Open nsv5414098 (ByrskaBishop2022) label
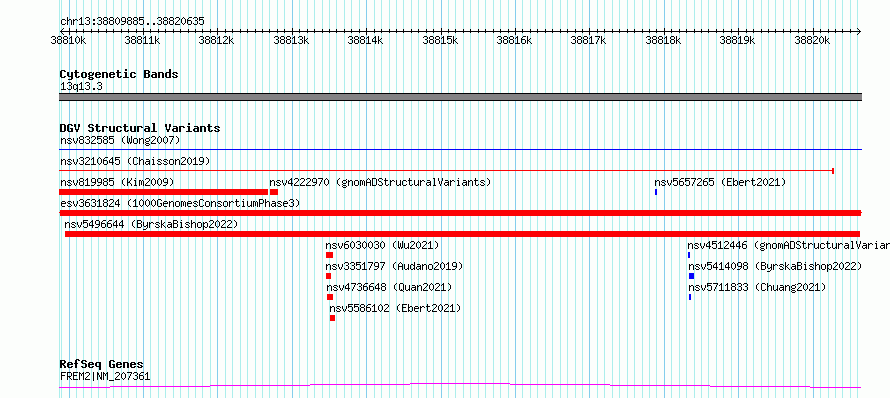The width and height of the screenshot is (890, 398). 775,266
